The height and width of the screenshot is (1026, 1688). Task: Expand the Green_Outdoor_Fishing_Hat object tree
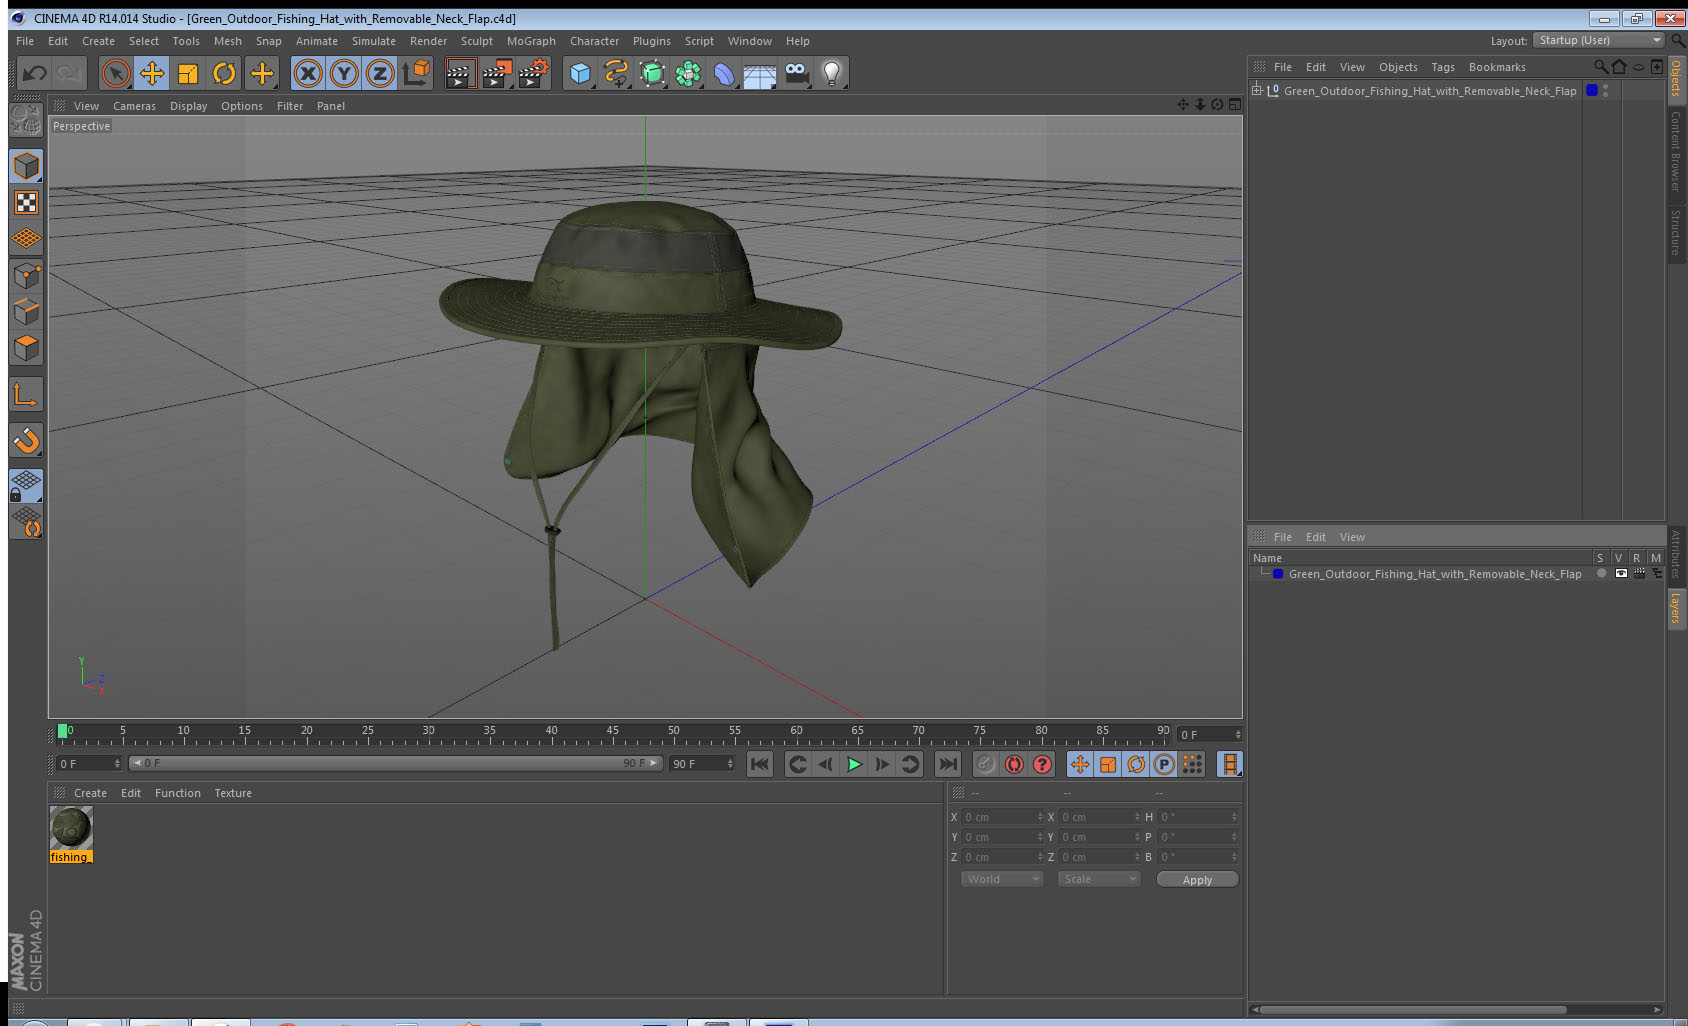[1257, 90]
